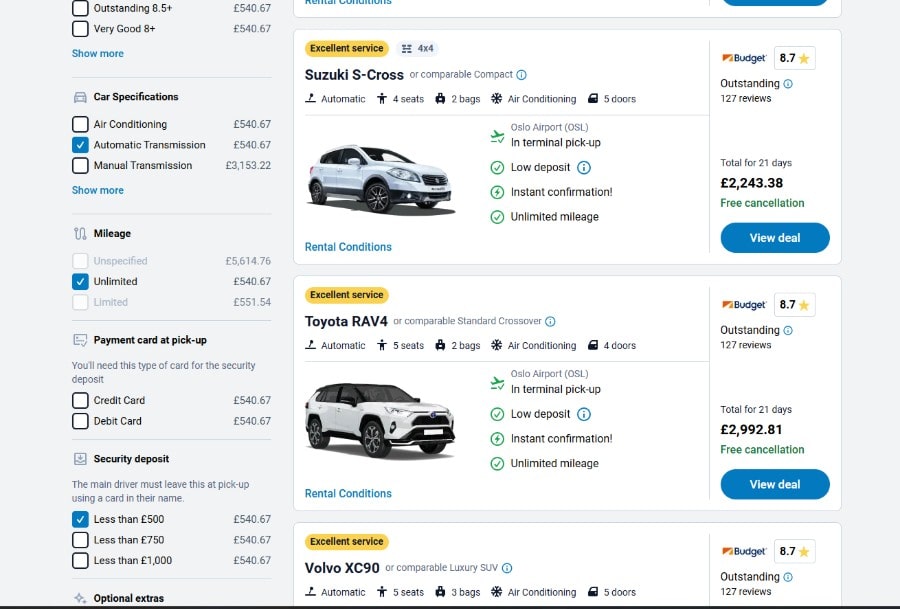This screenshot has height=609, width=900.
Task: Click Excellent service badge on Suzuki S-Cross
Action: 347,49
